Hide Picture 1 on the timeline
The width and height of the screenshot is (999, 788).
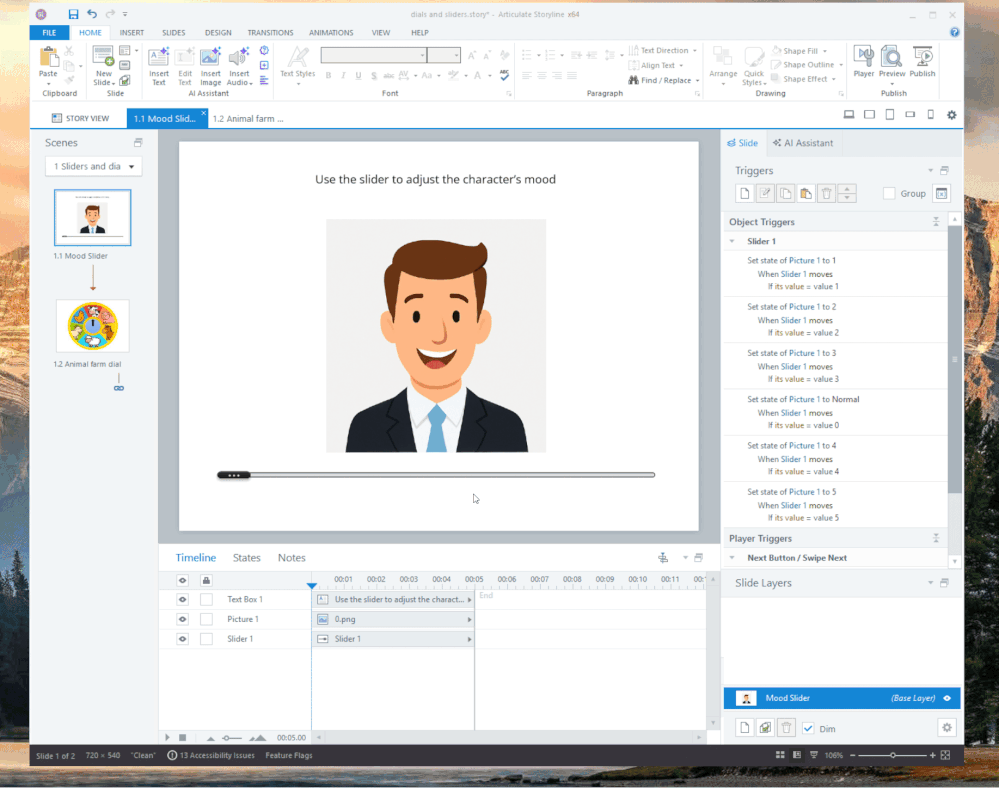point(183,619)
